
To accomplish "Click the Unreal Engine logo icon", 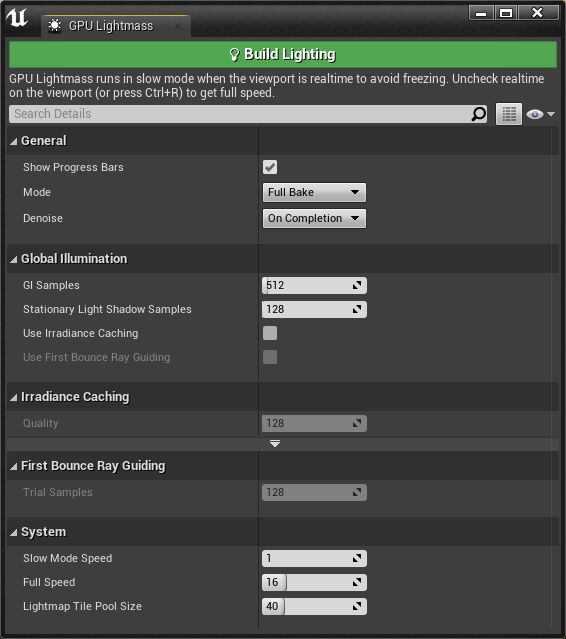I will [17, 18].
